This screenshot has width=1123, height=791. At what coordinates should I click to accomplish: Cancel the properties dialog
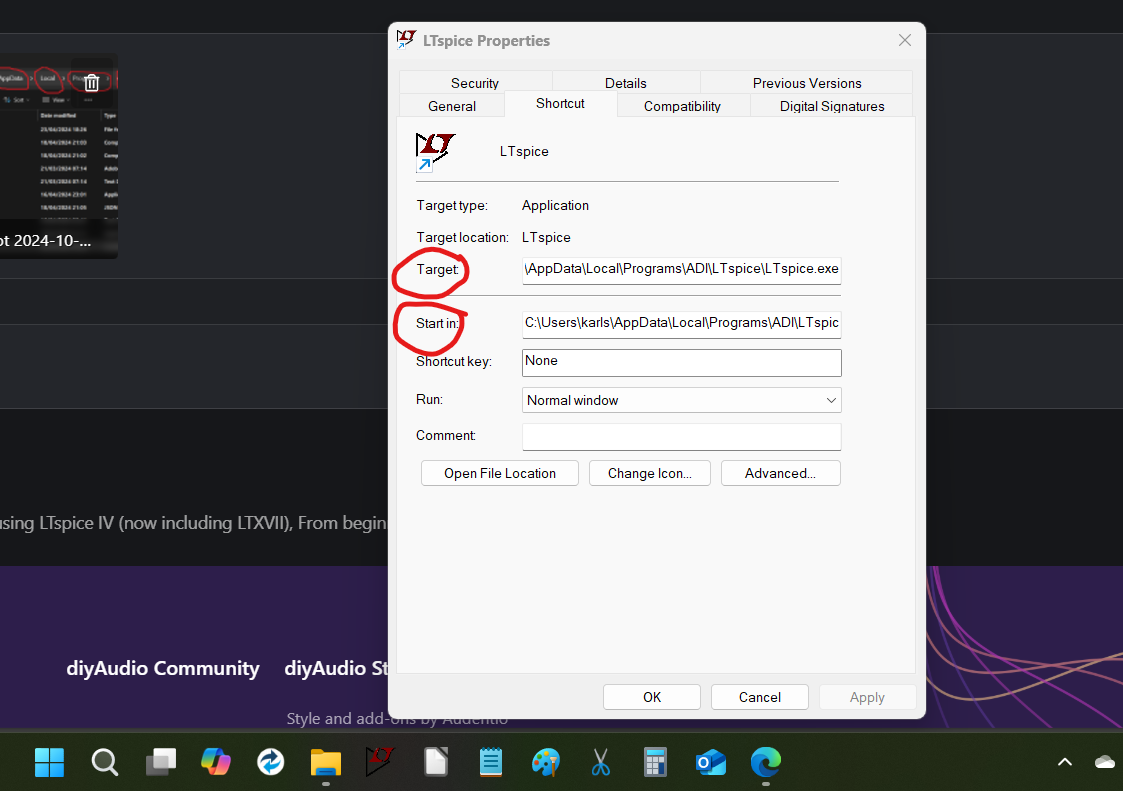760,697
